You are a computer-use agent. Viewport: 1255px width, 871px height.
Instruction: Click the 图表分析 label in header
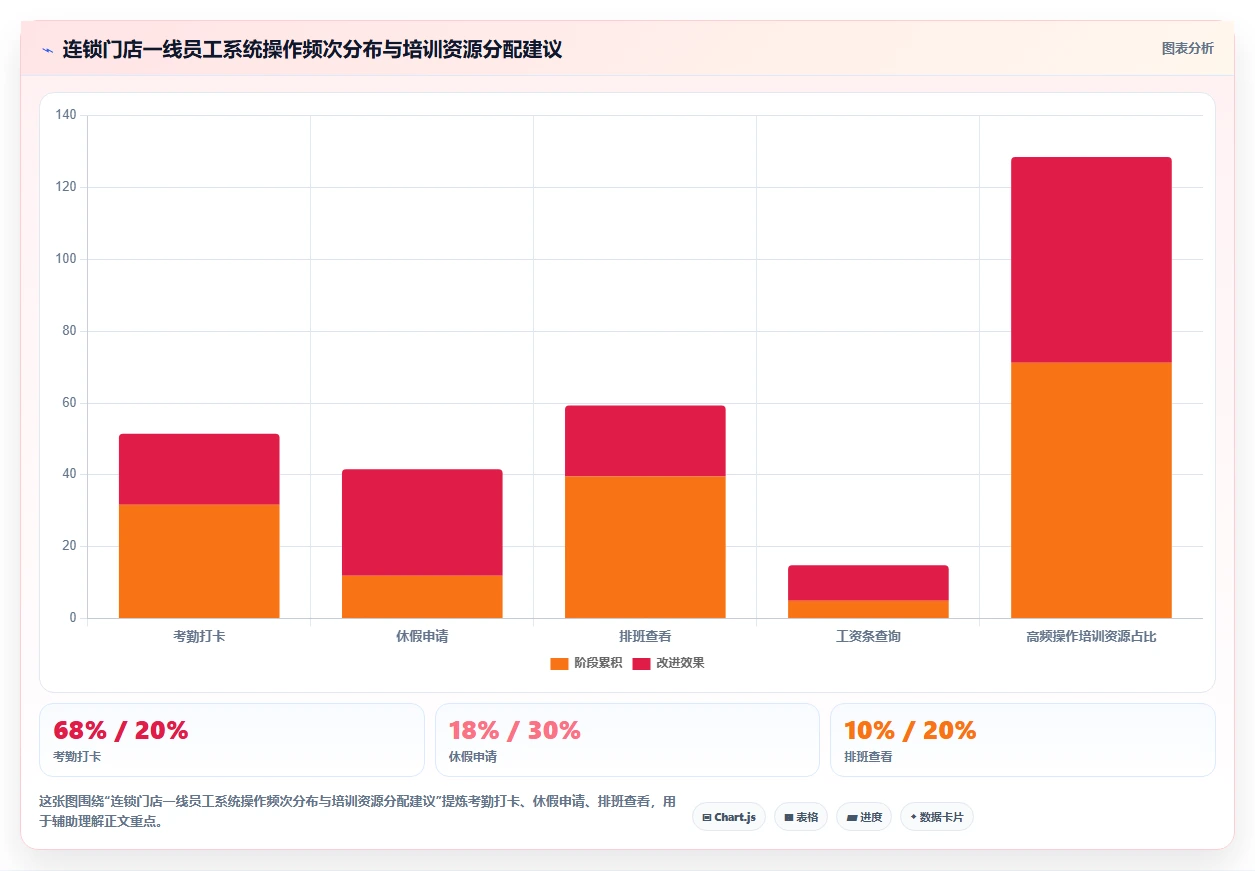[x=1187, y=49]
